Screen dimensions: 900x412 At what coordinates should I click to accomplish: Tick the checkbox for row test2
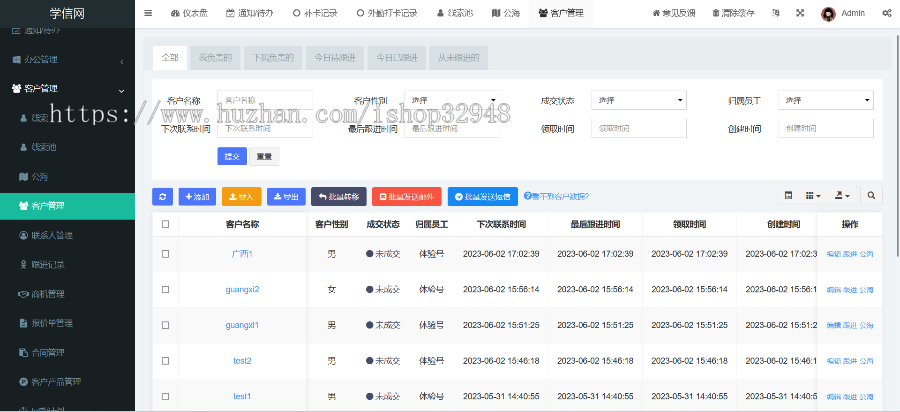[165, 360]
